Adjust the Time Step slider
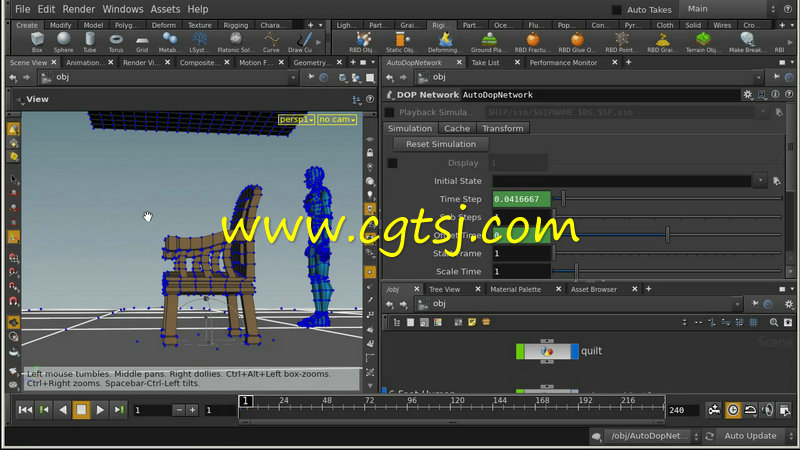The height and width of the screenshot is (450, 800). click(563, 199)
